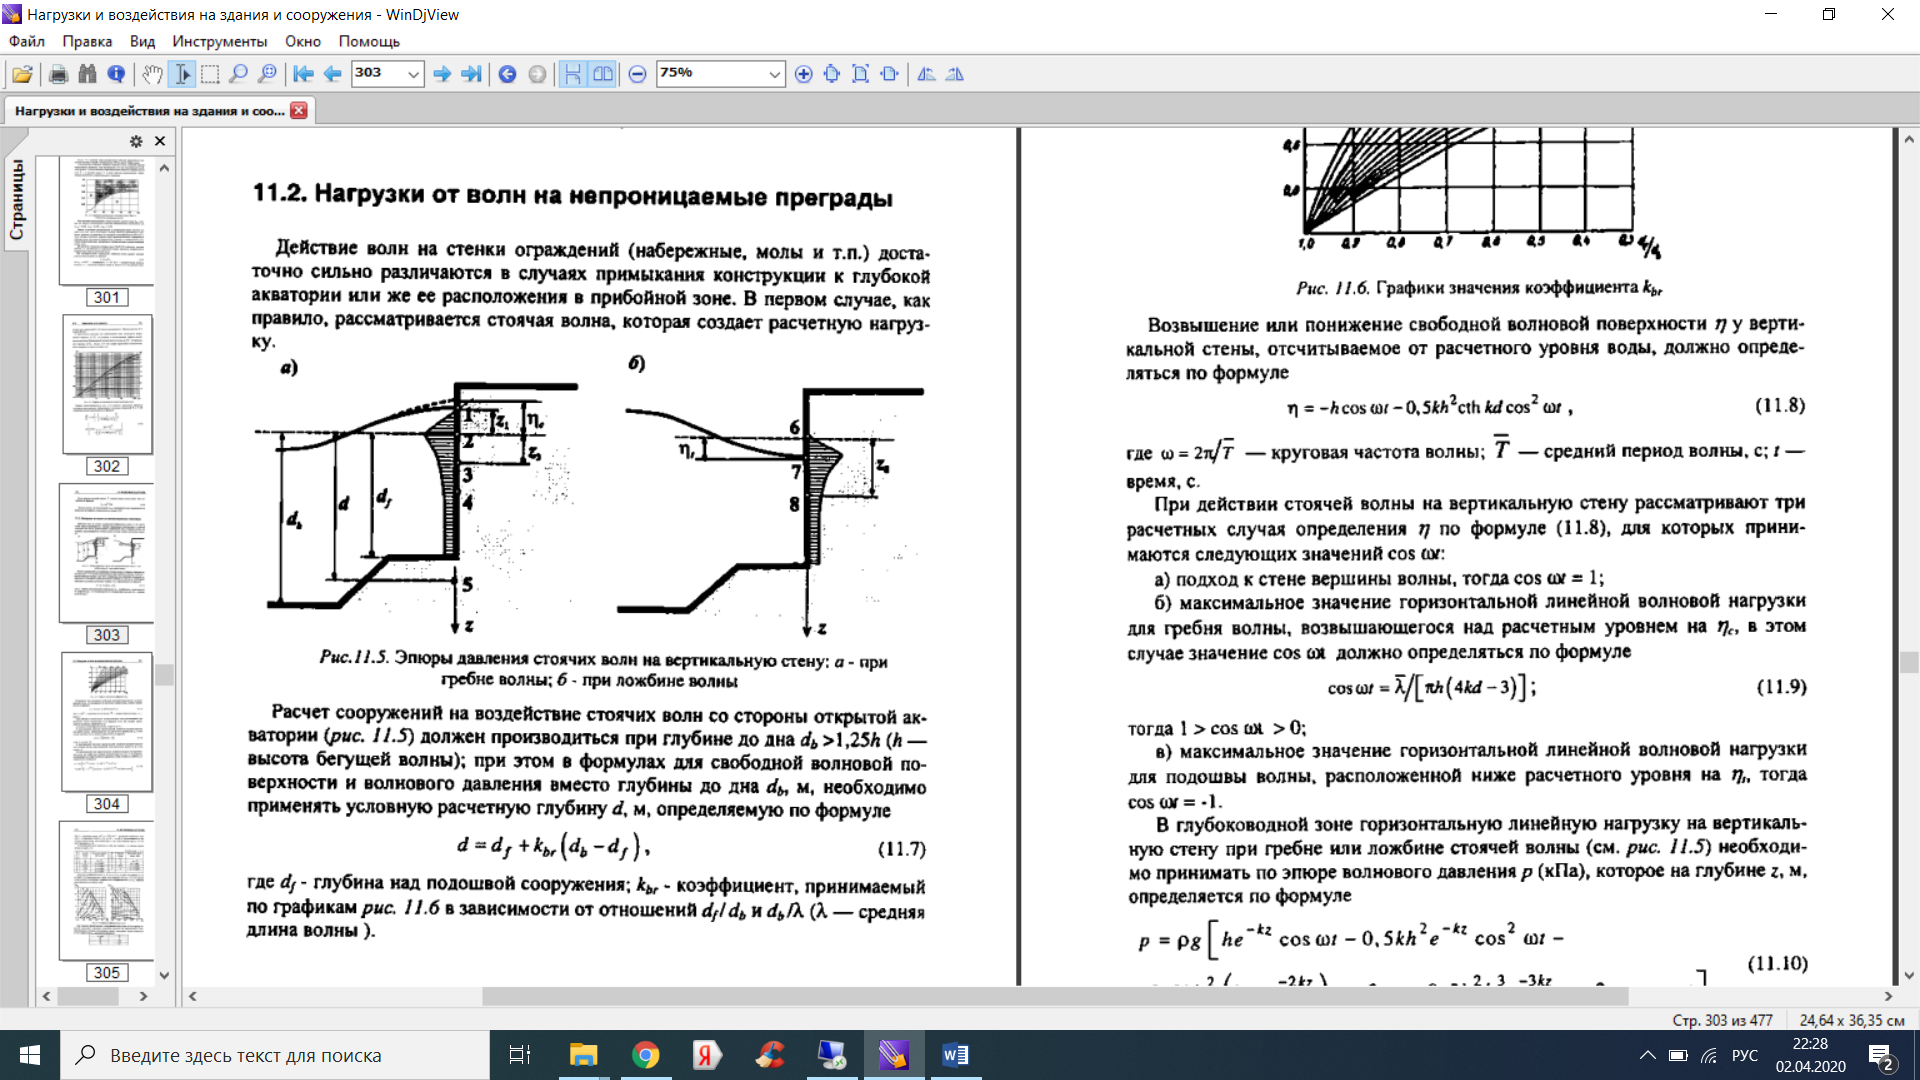This screenshot has width=1920, height=1080.
Task: Zoom in with plus button
Action: coord(803,74)
